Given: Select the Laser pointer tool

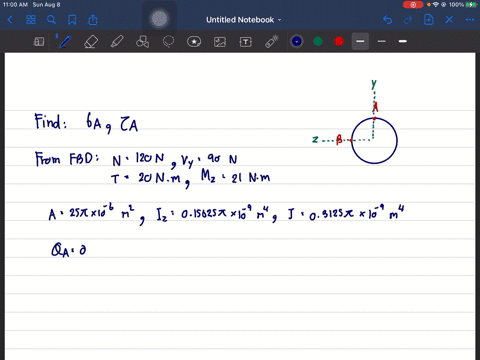Looking at the screenshot, I should tap(272, 42).
